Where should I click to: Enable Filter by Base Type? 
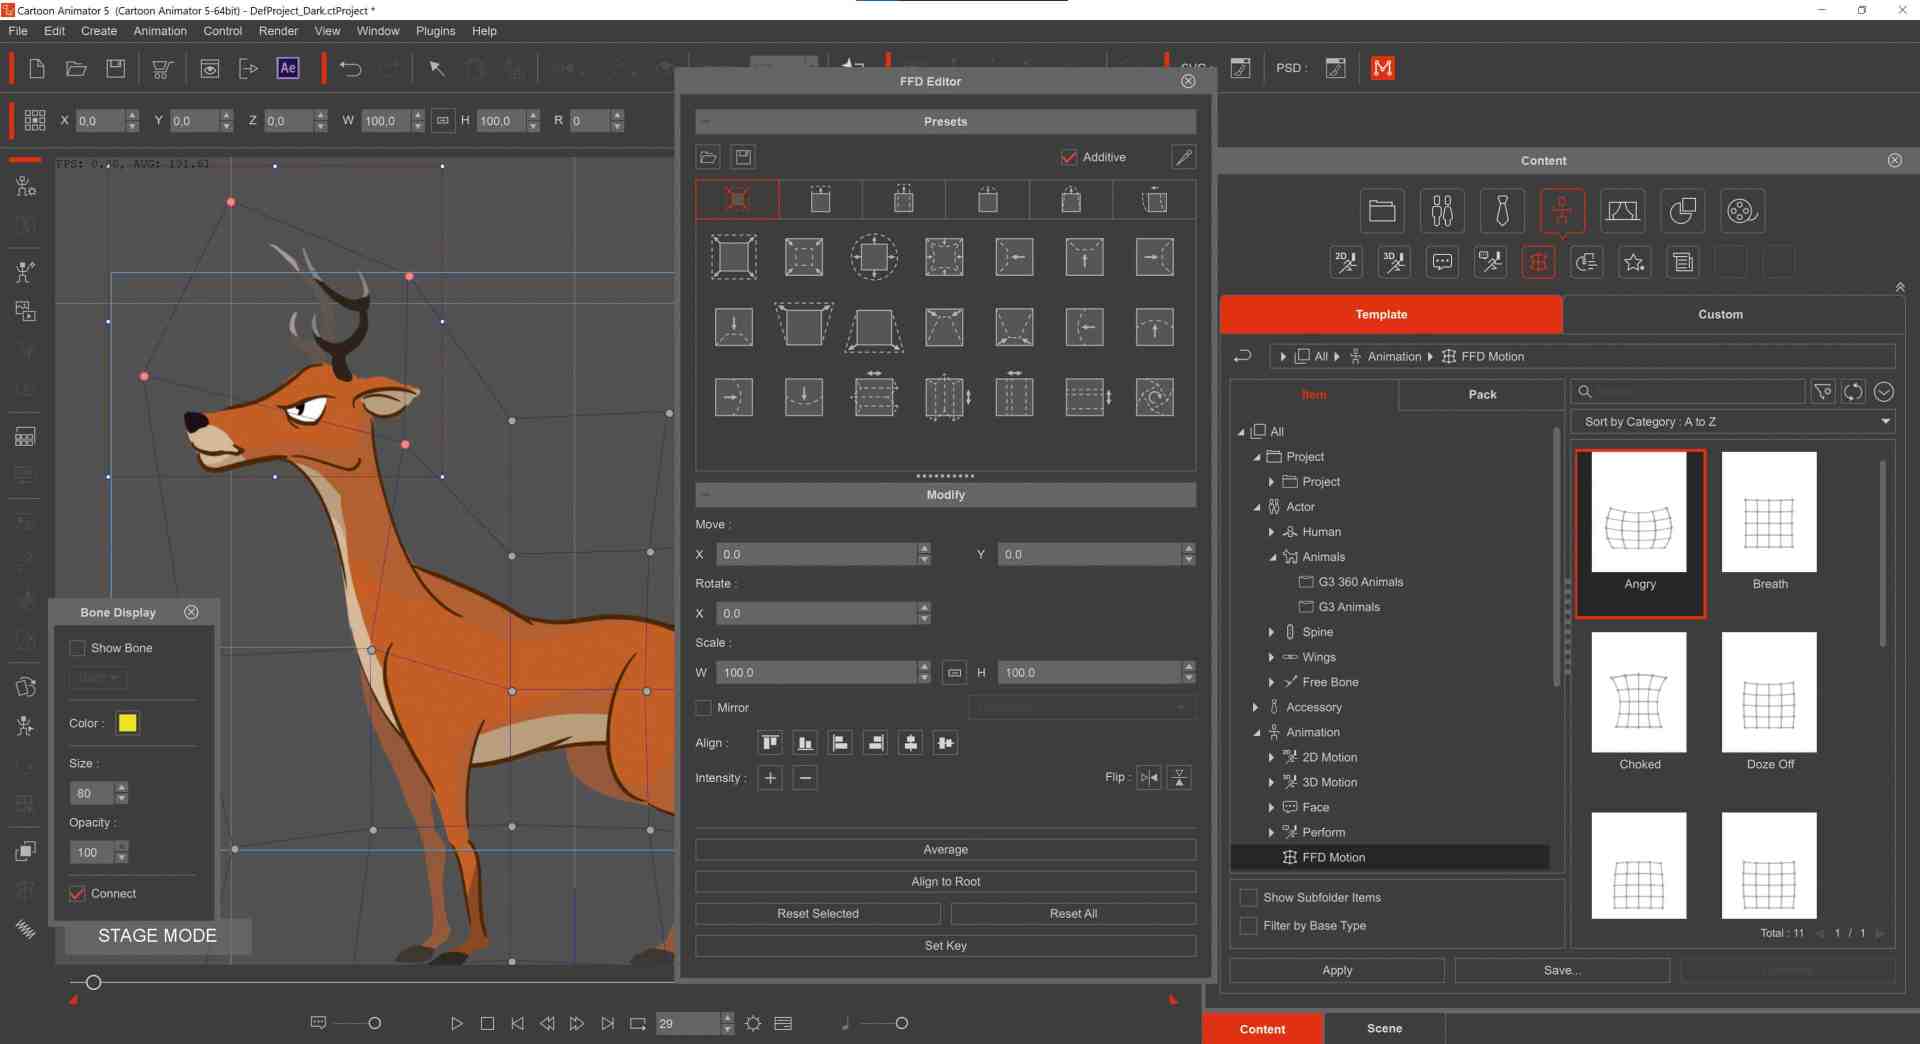[x=1247, y=926]
